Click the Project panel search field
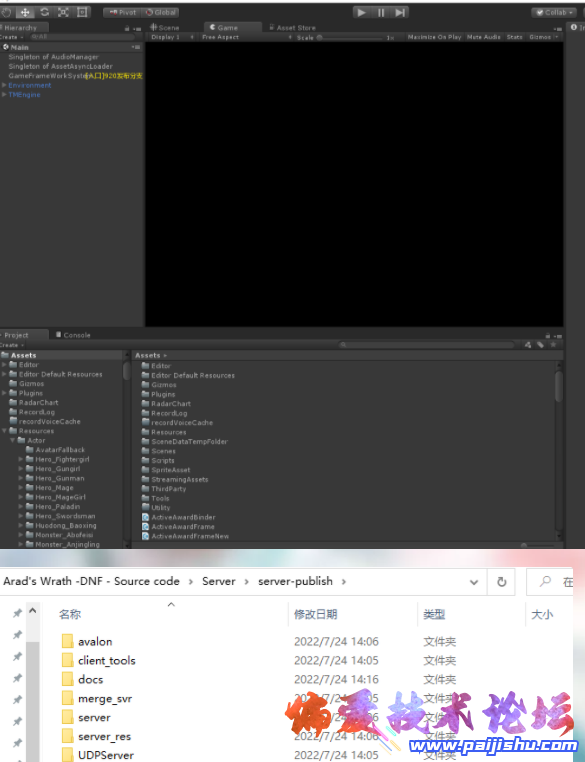This screenshot has height=762, width=585. click(427, 345)
